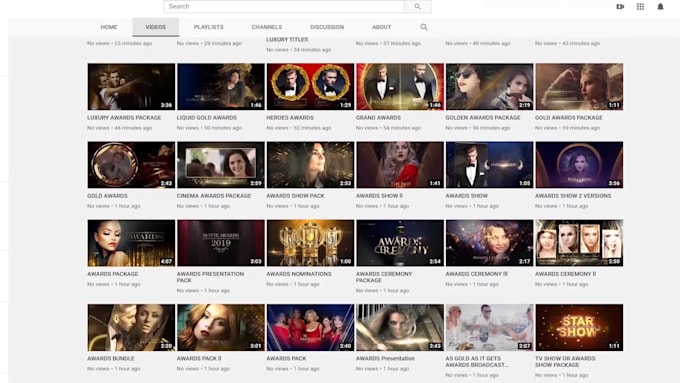Open the PLAYLISTS tab
680x383 pixels.
tap(209, 27)
